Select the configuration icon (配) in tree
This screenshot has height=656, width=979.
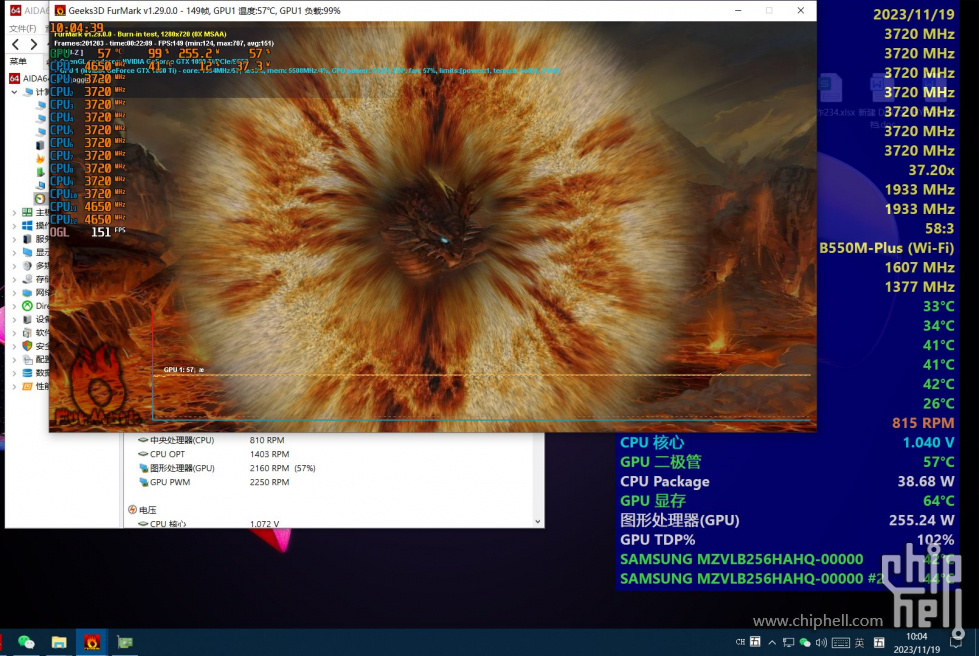click(x=27, y=360)
